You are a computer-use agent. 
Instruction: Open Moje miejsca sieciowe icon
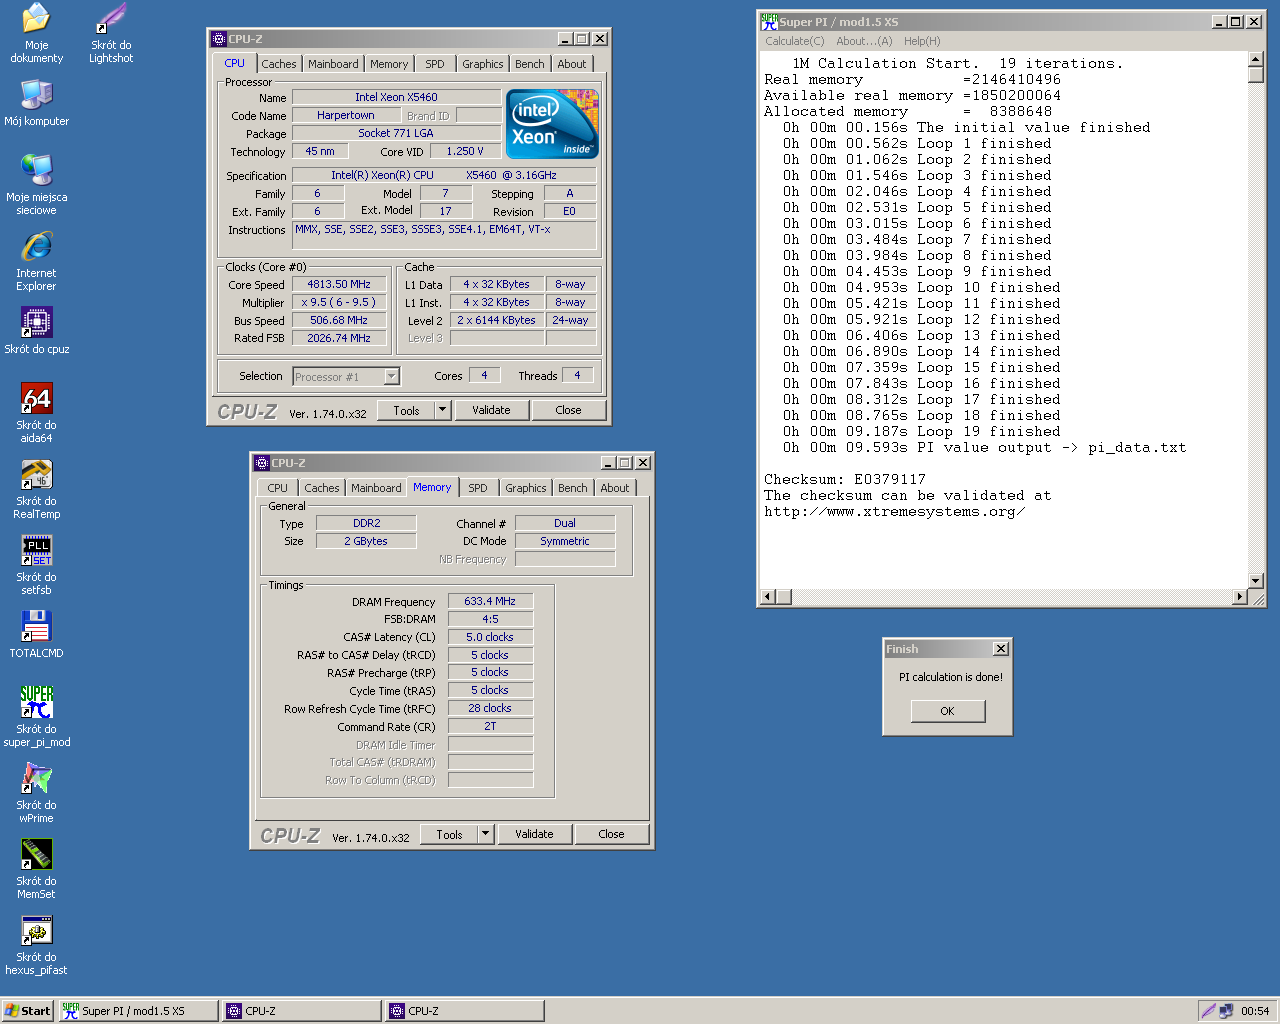click(x=36, y=170)
